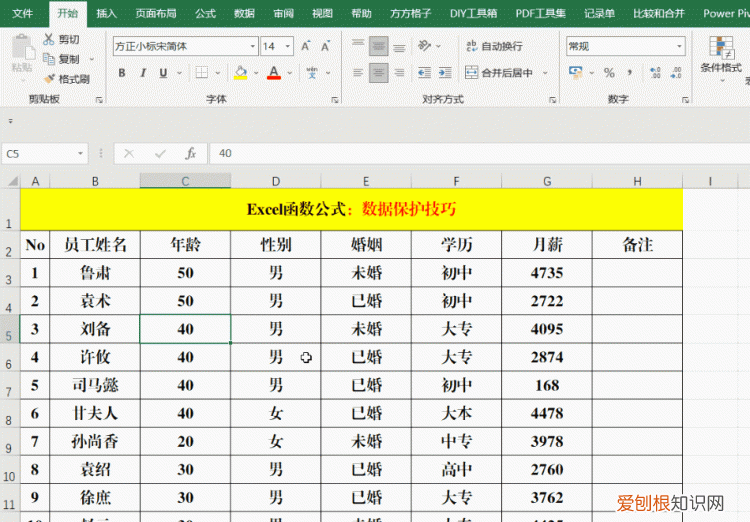This screenshot has height=522, width=750.
Task: Select cell with 孙尚香
Action: click(95, 441)
